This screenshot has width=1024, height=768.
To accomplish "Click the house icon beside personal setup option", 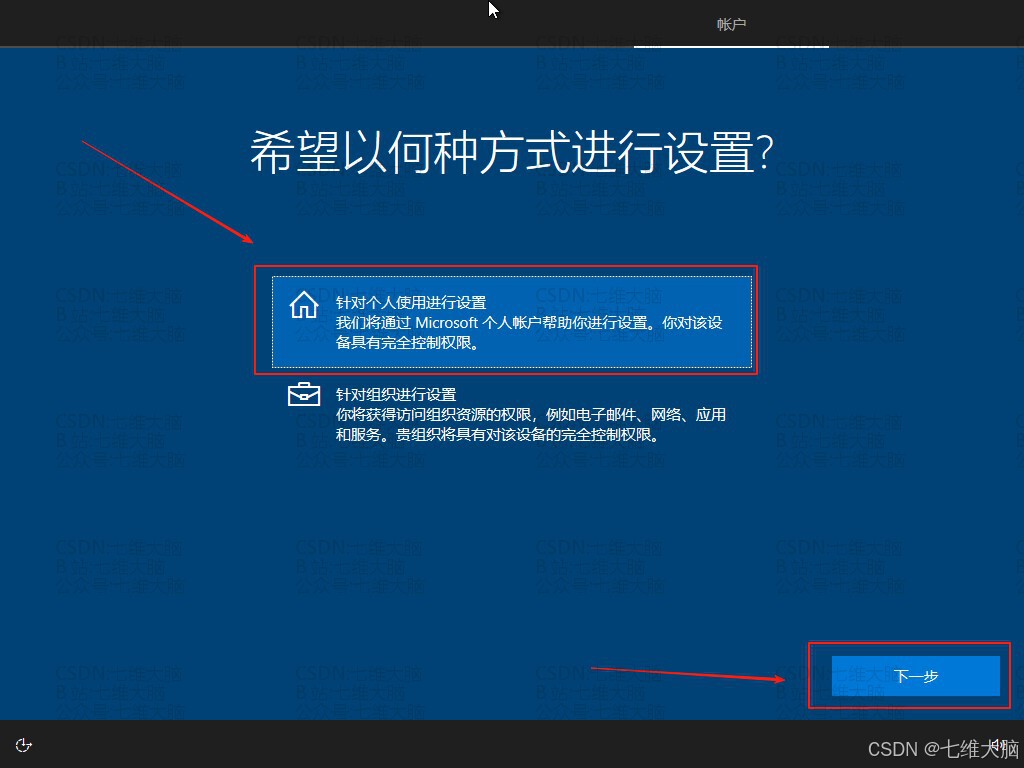I will (x=303, y=305).
